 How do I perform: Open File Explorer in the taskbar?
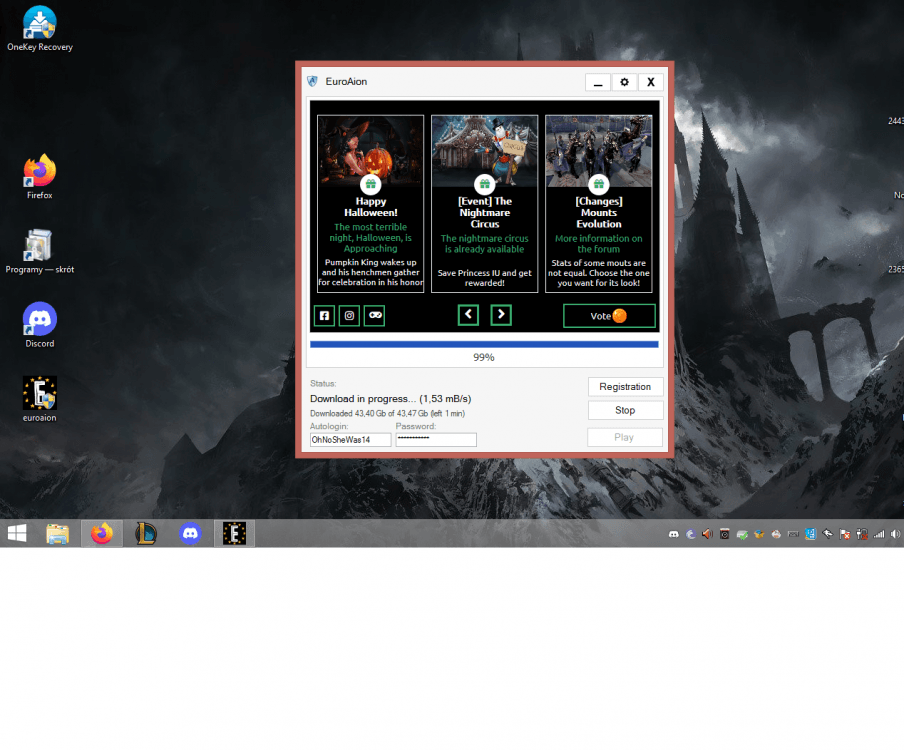click(58, 534)
